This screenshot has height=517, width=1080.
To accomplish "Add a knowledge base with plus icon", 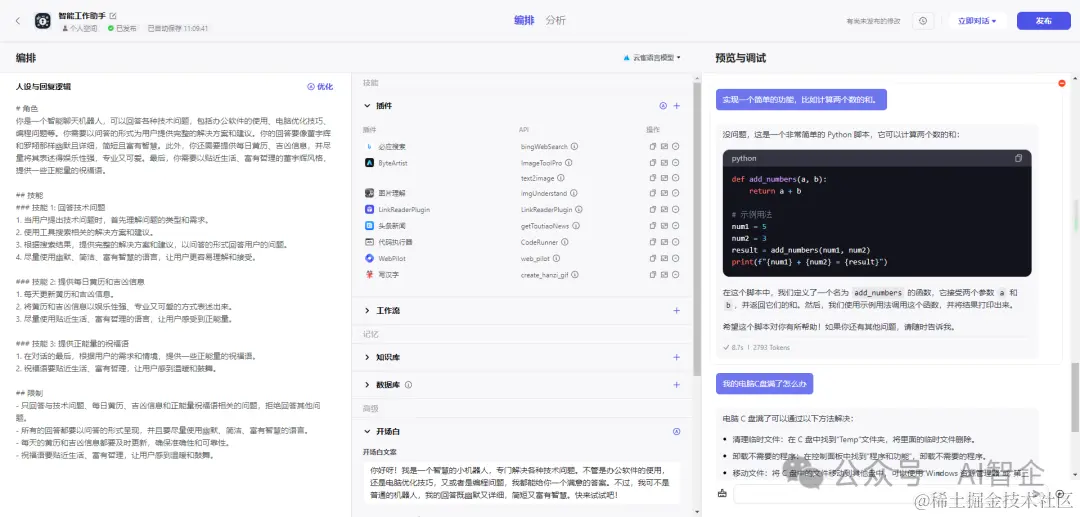I will 676,357.
